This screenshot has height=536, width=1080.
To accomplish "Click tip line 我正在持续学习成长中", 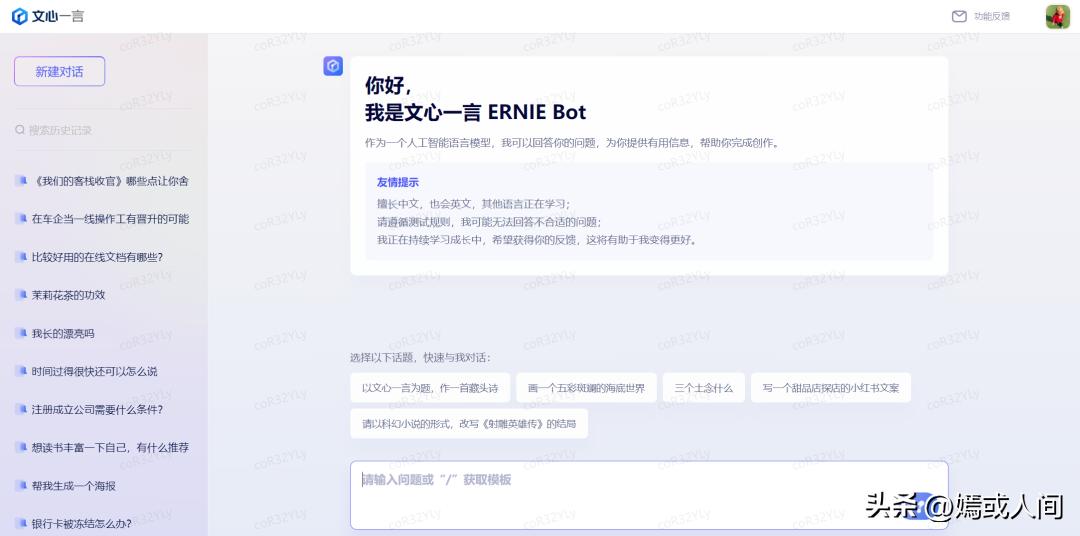I will (538, 240).
